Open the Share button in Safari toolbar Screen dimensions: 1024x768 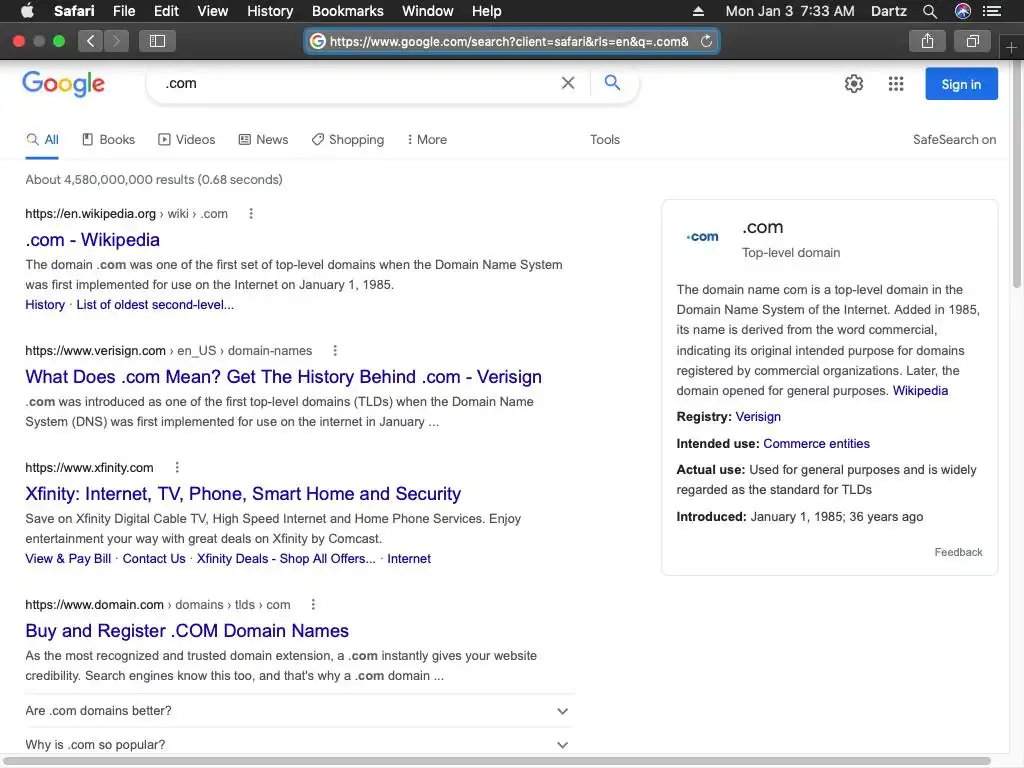tap(927, 41)
